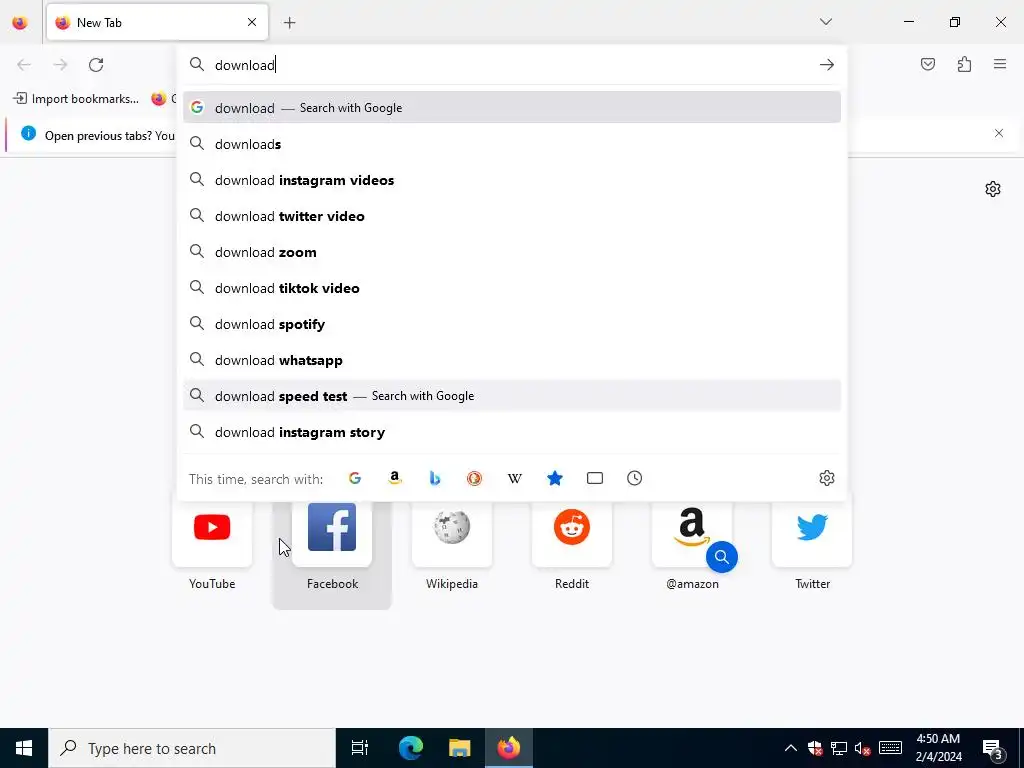This screenshot has height=768, width=1024.
Task: Search this time with Wikipedia icon
Action: pos(515,478)
